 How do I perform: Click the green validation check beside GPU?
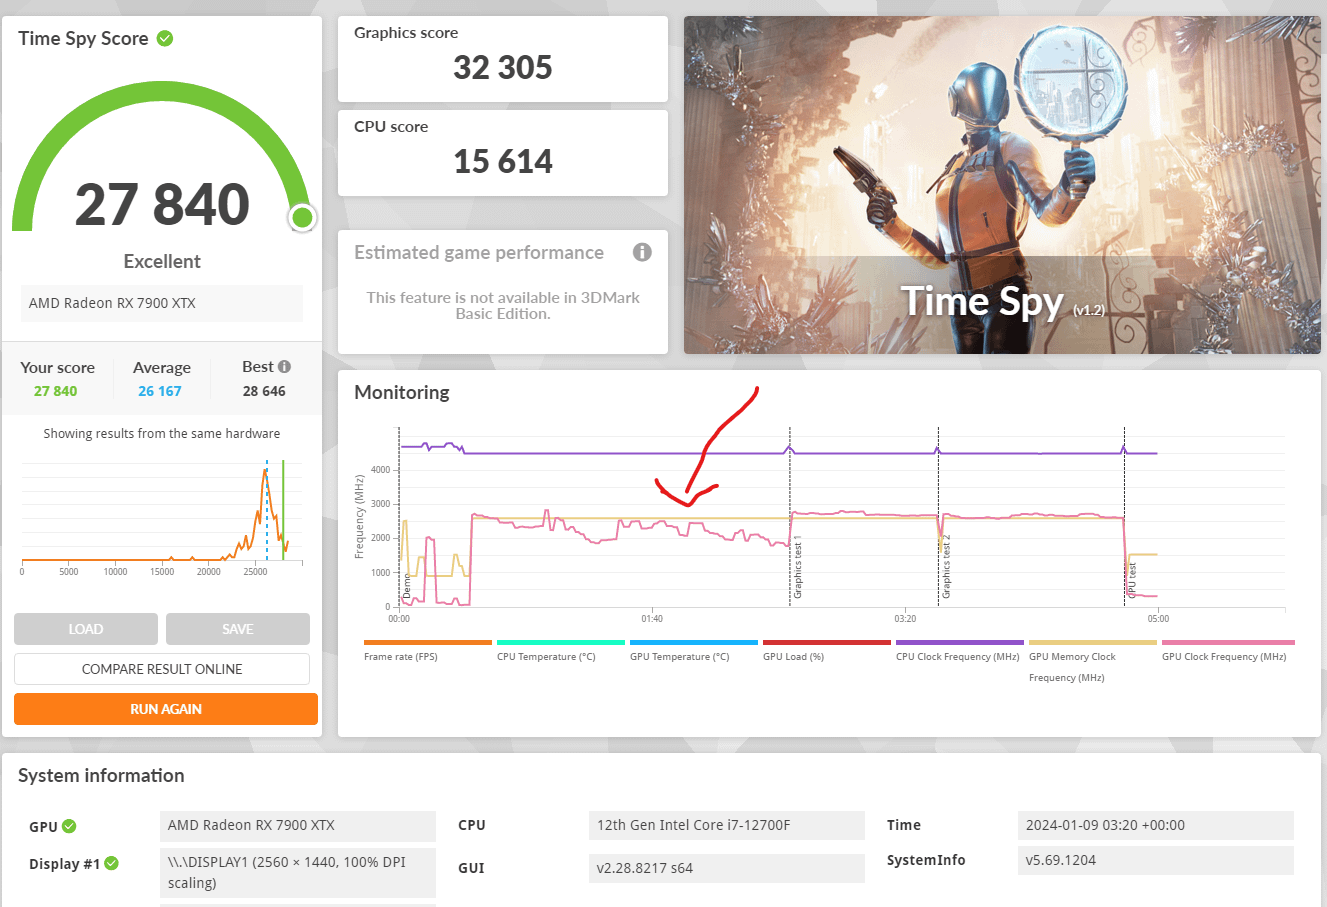[x=69, y=826]
